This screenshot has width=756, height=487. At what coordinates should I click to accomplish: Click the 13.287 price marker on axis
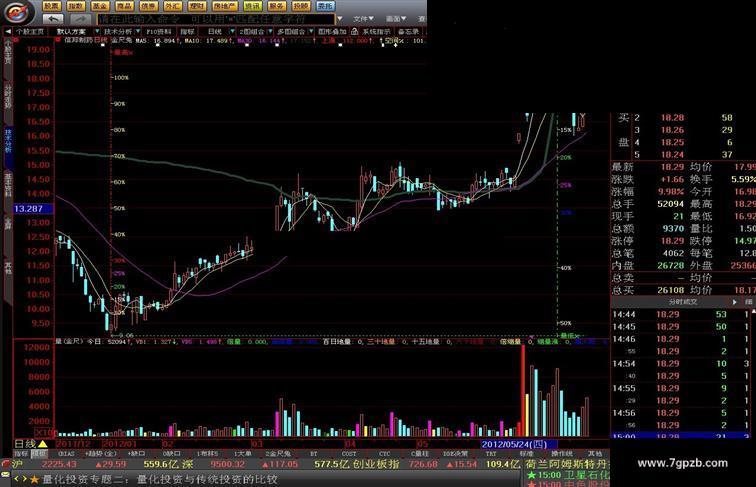(x=33, y=209)
